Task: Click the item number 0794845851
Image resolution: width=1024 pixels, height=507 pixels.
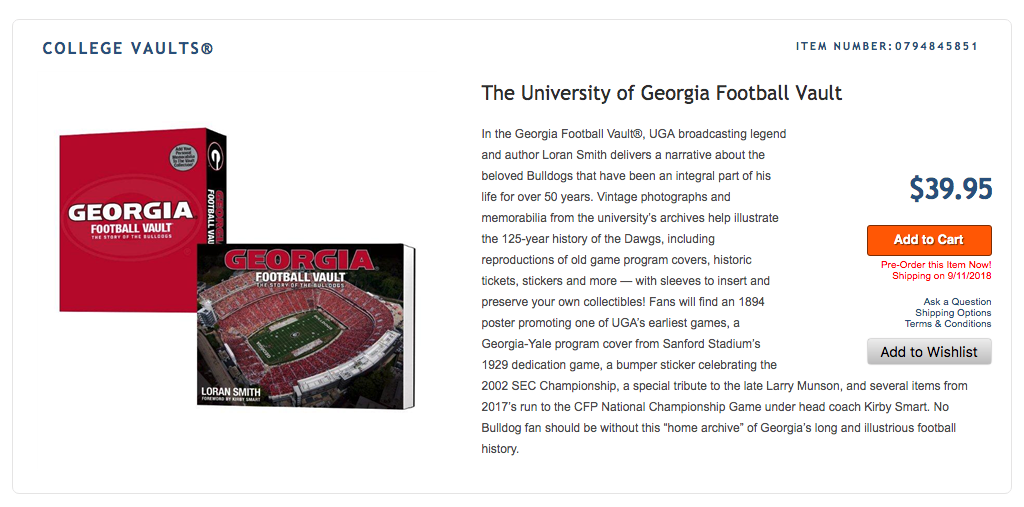Action: (x=936, y=46)
